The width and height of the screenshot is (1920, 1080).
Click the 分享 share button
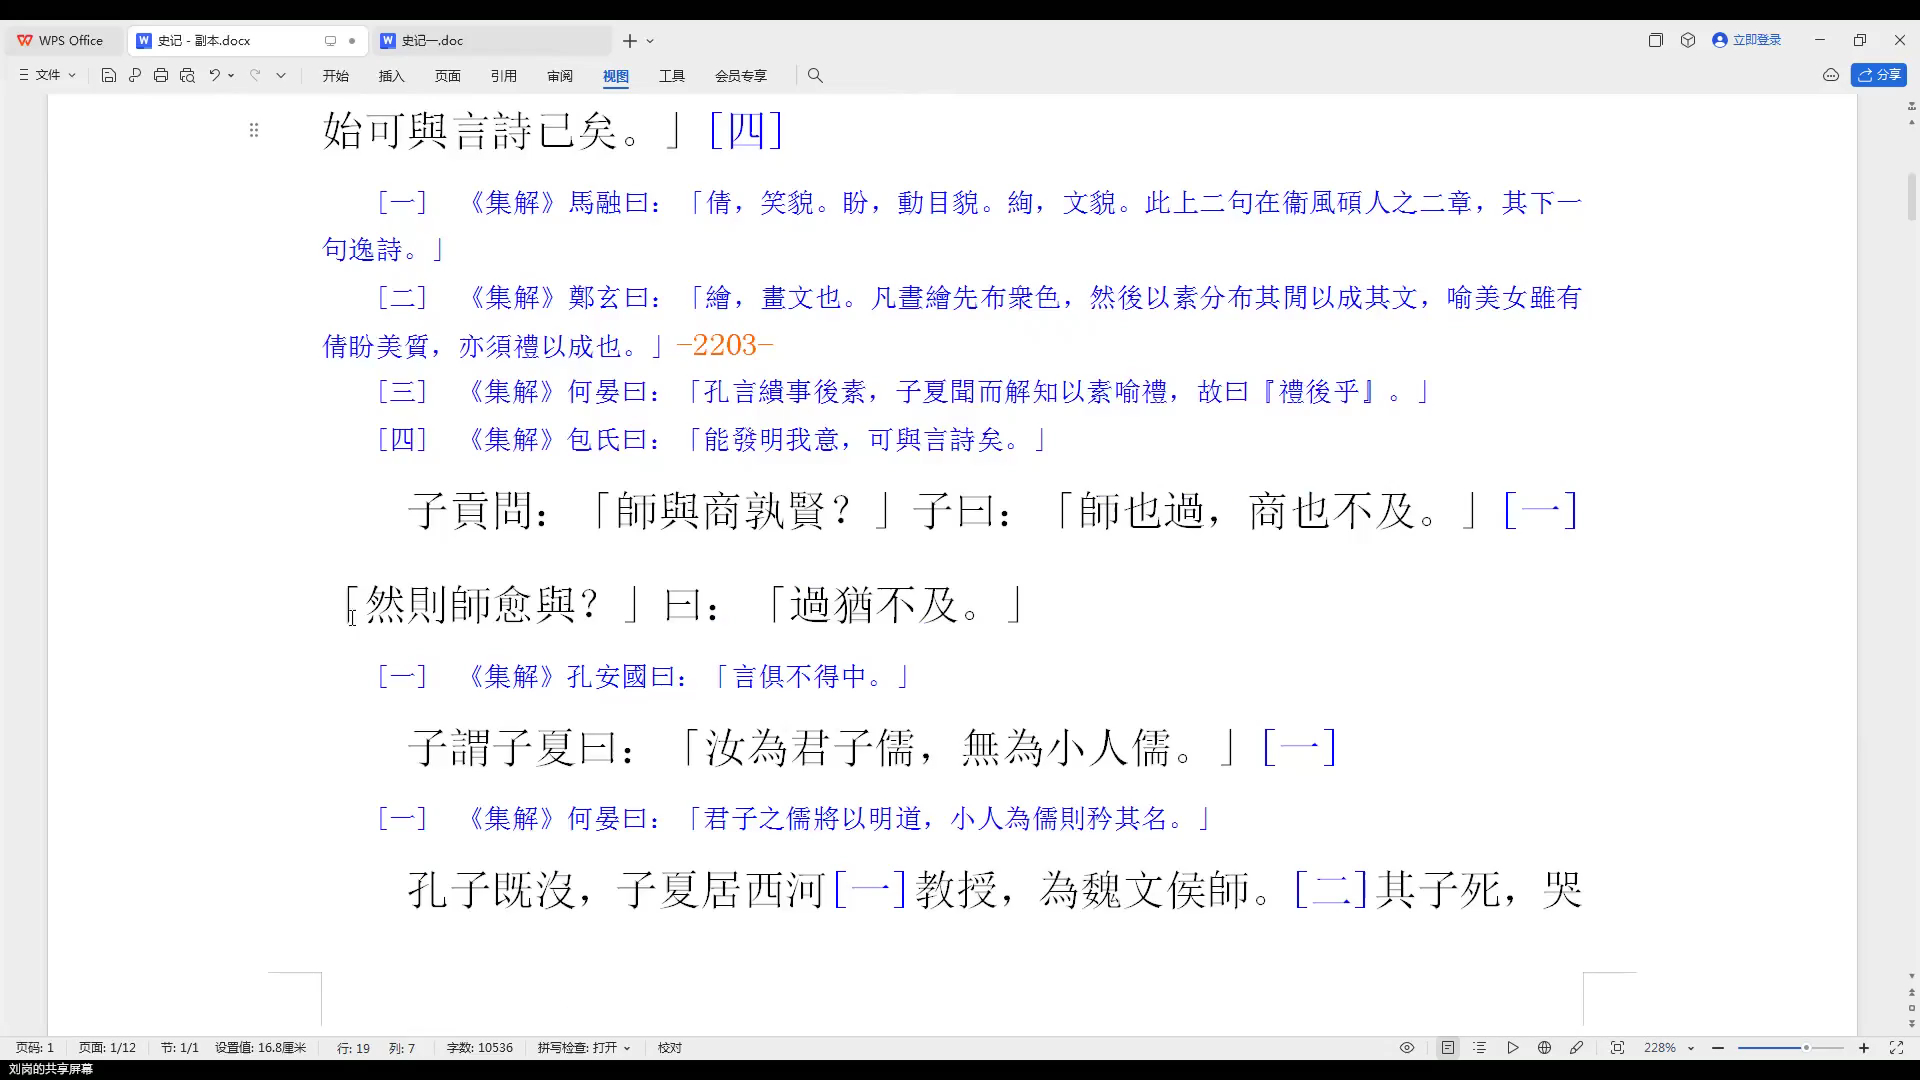1879,75
